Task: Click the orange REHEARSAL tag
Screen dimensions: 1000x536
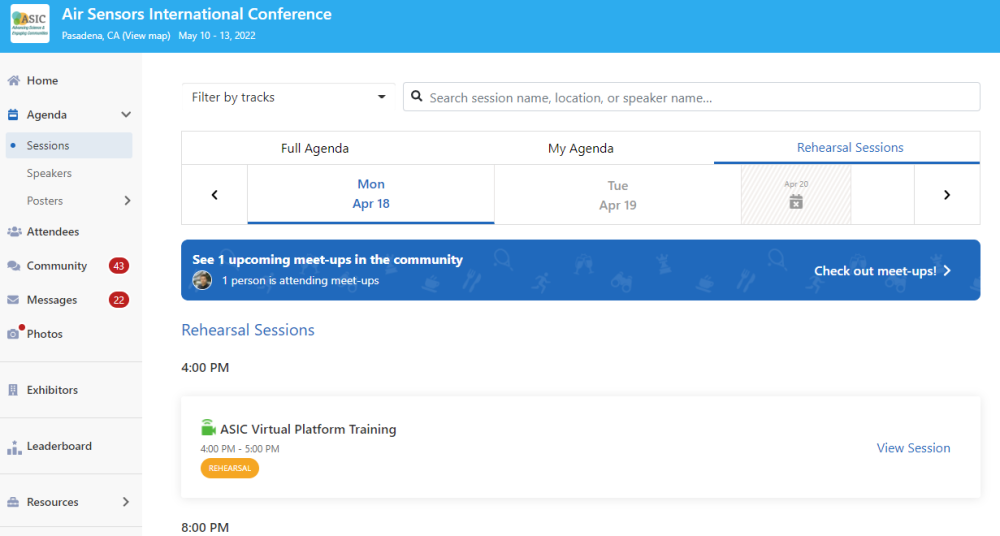Action: tap(230, 468)
